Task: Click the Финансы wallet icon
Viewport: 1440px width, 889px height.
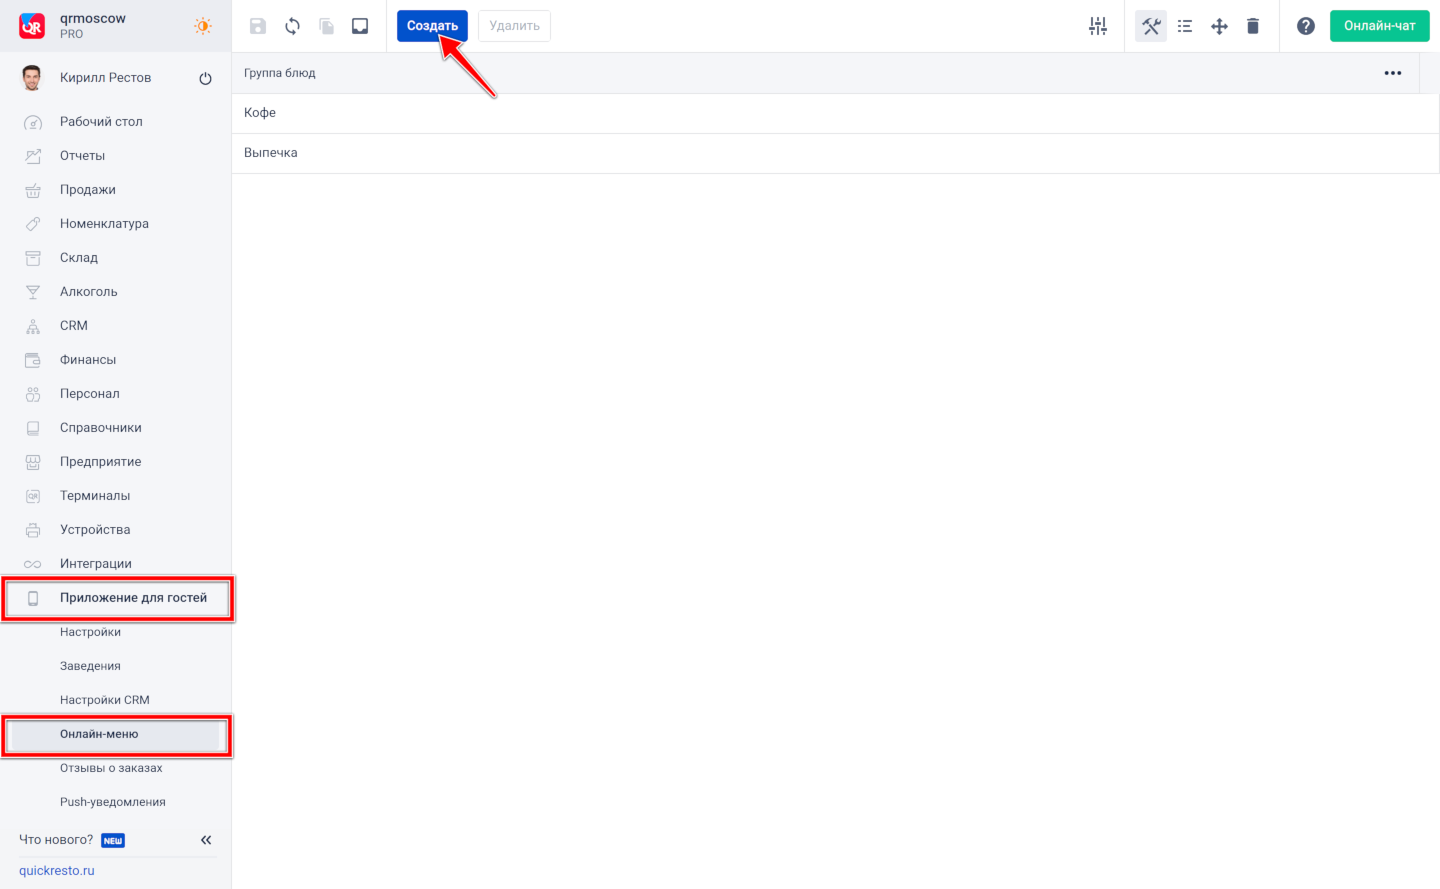Action: point(33,360)
